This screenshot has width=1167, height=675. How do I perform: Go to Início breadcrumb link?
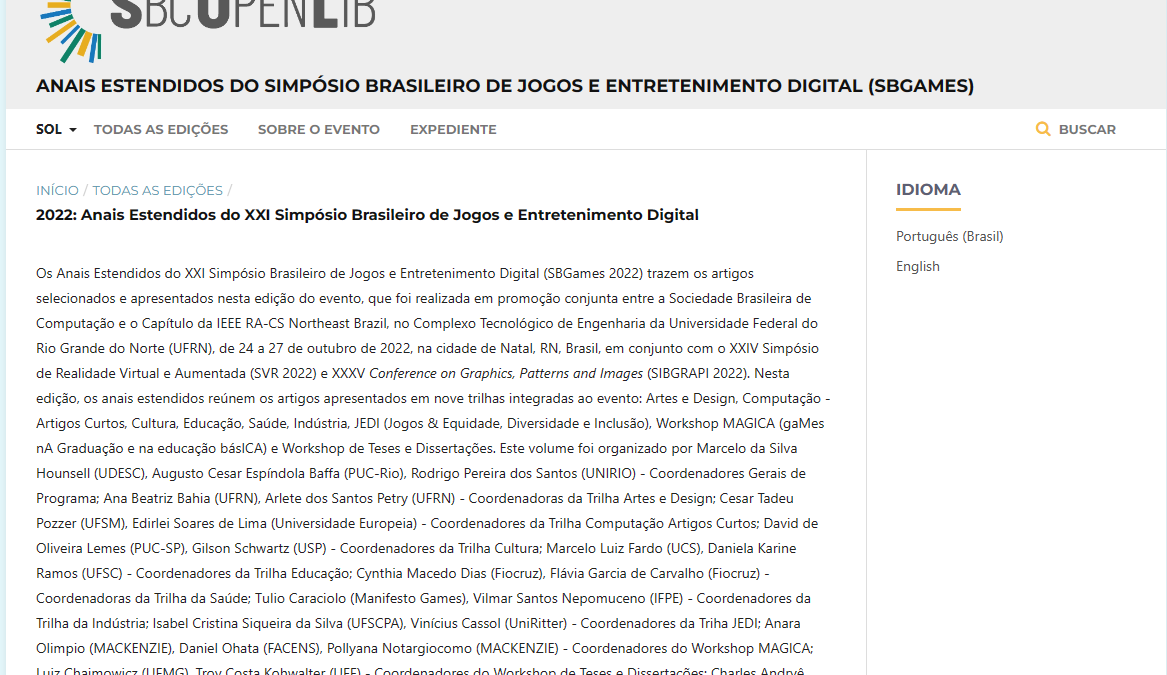click(57, 191)
